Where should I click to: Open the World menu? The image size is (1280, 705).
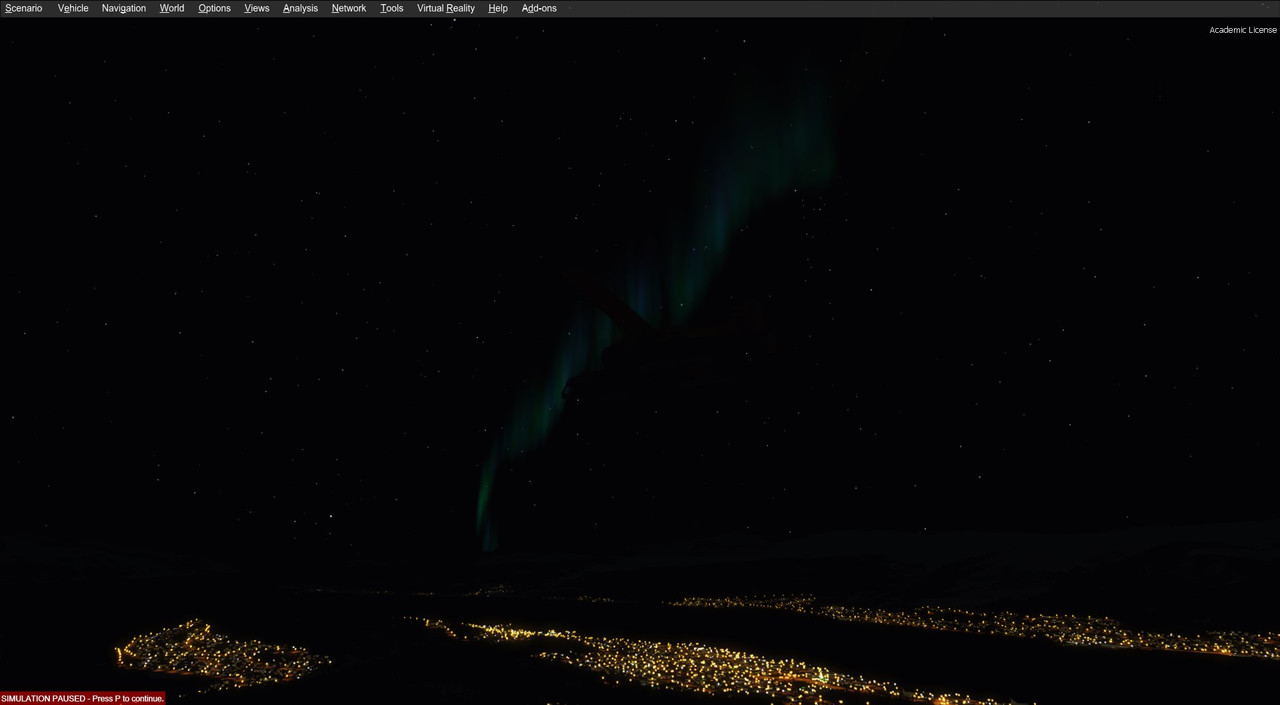point(172,8)
